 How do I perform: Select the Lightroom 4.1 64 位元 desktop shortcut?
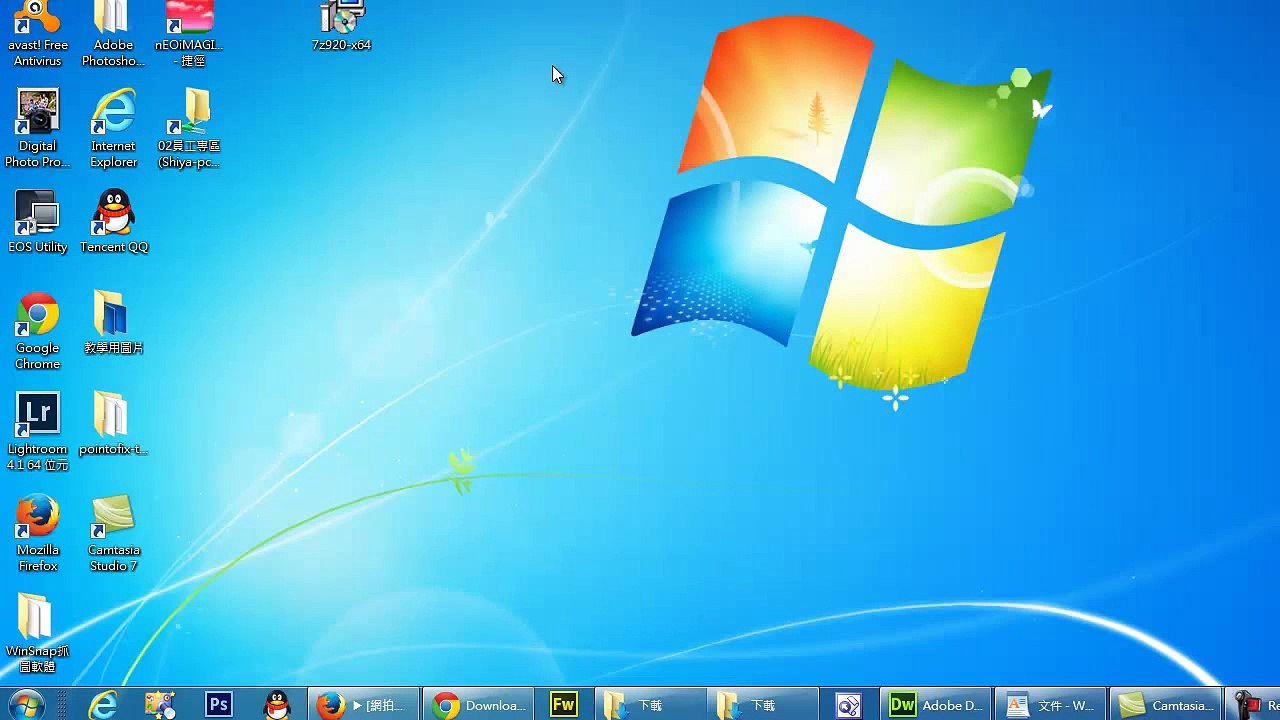click(38, 432)
